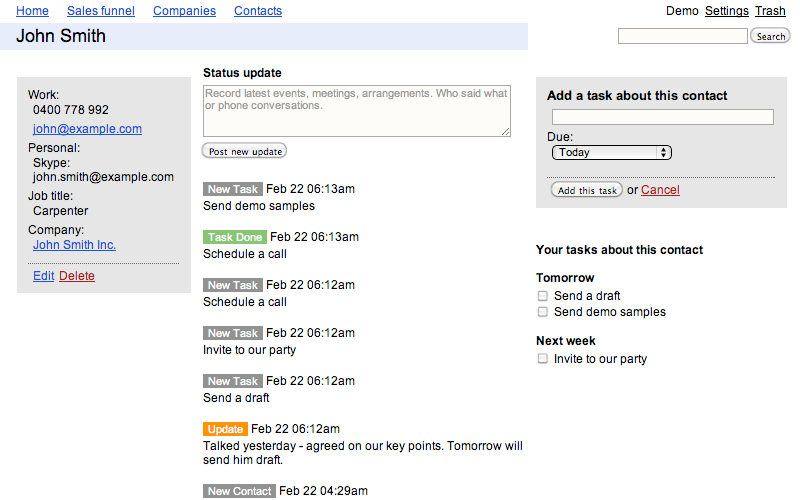This screenshot has width=800, height=500.
Task: Delete this contact via Delete link
Action: tap(77, 276)
